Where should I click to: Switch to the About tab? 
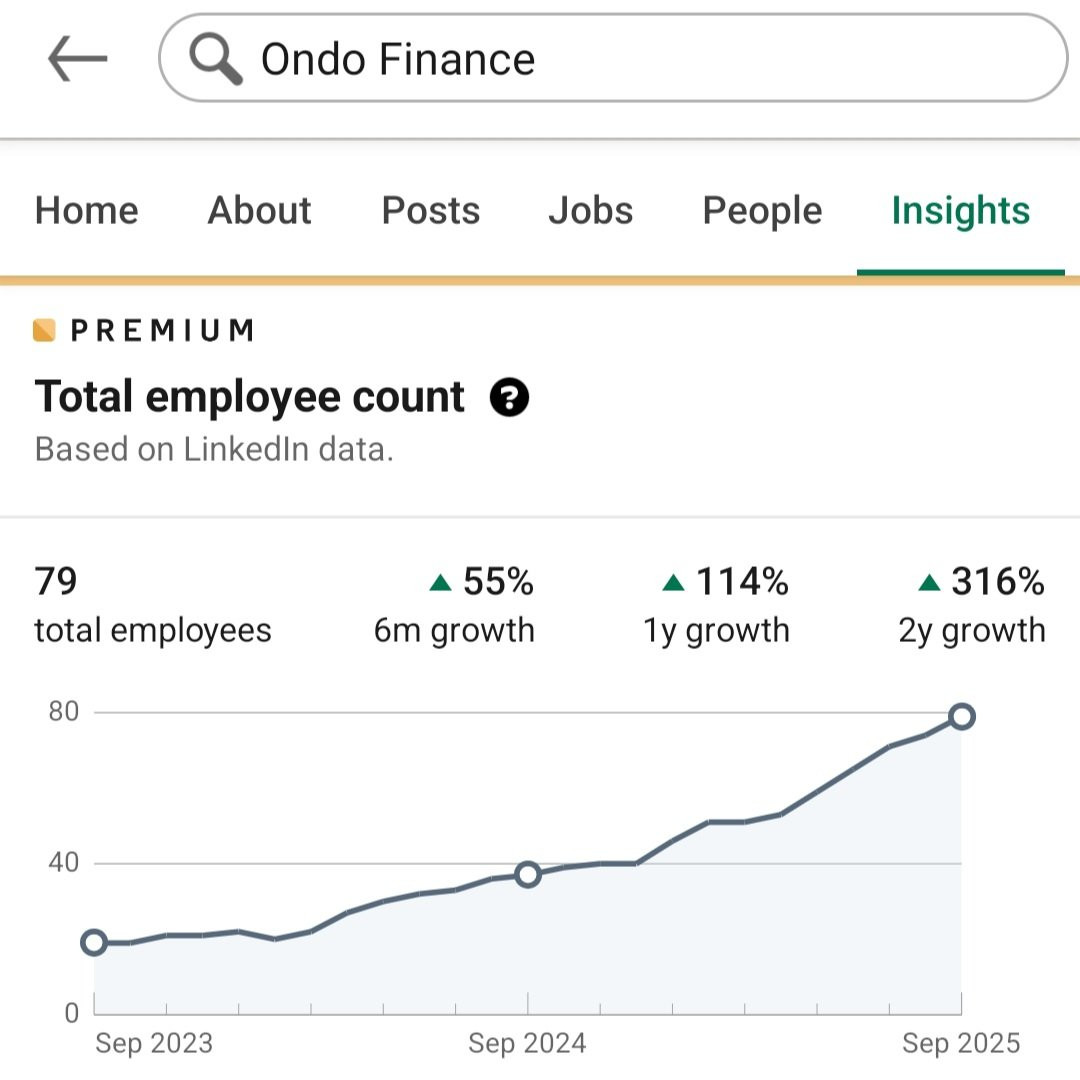pos(259,211)
